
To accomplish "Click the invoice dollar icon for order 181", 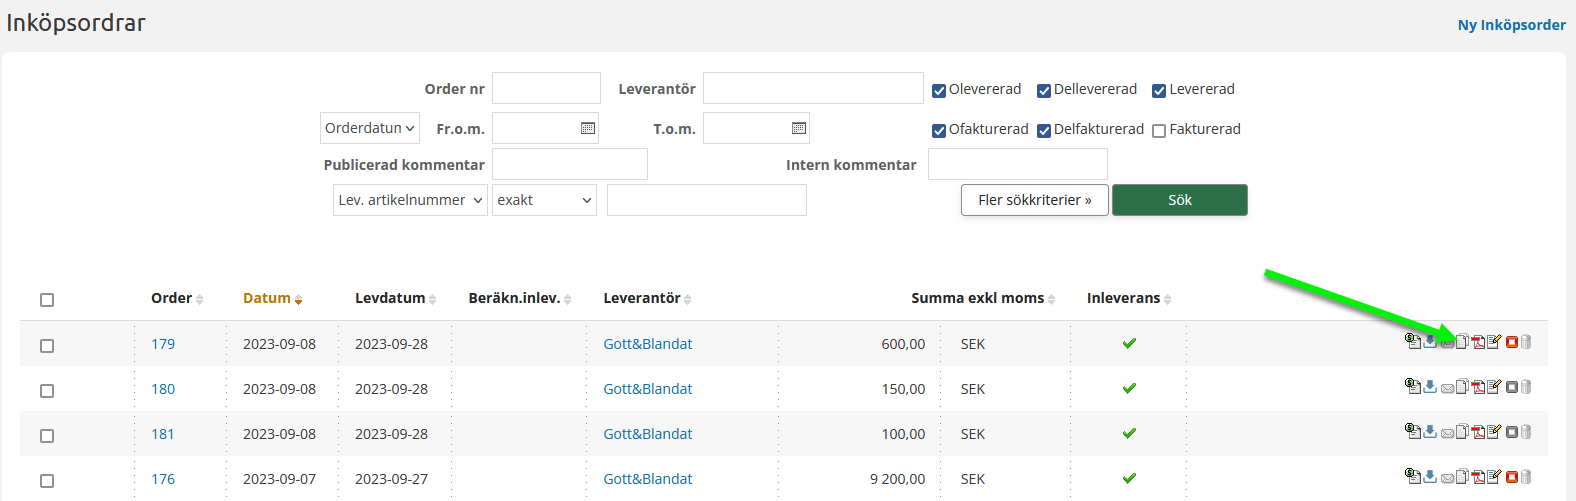I will [1413, 432].
